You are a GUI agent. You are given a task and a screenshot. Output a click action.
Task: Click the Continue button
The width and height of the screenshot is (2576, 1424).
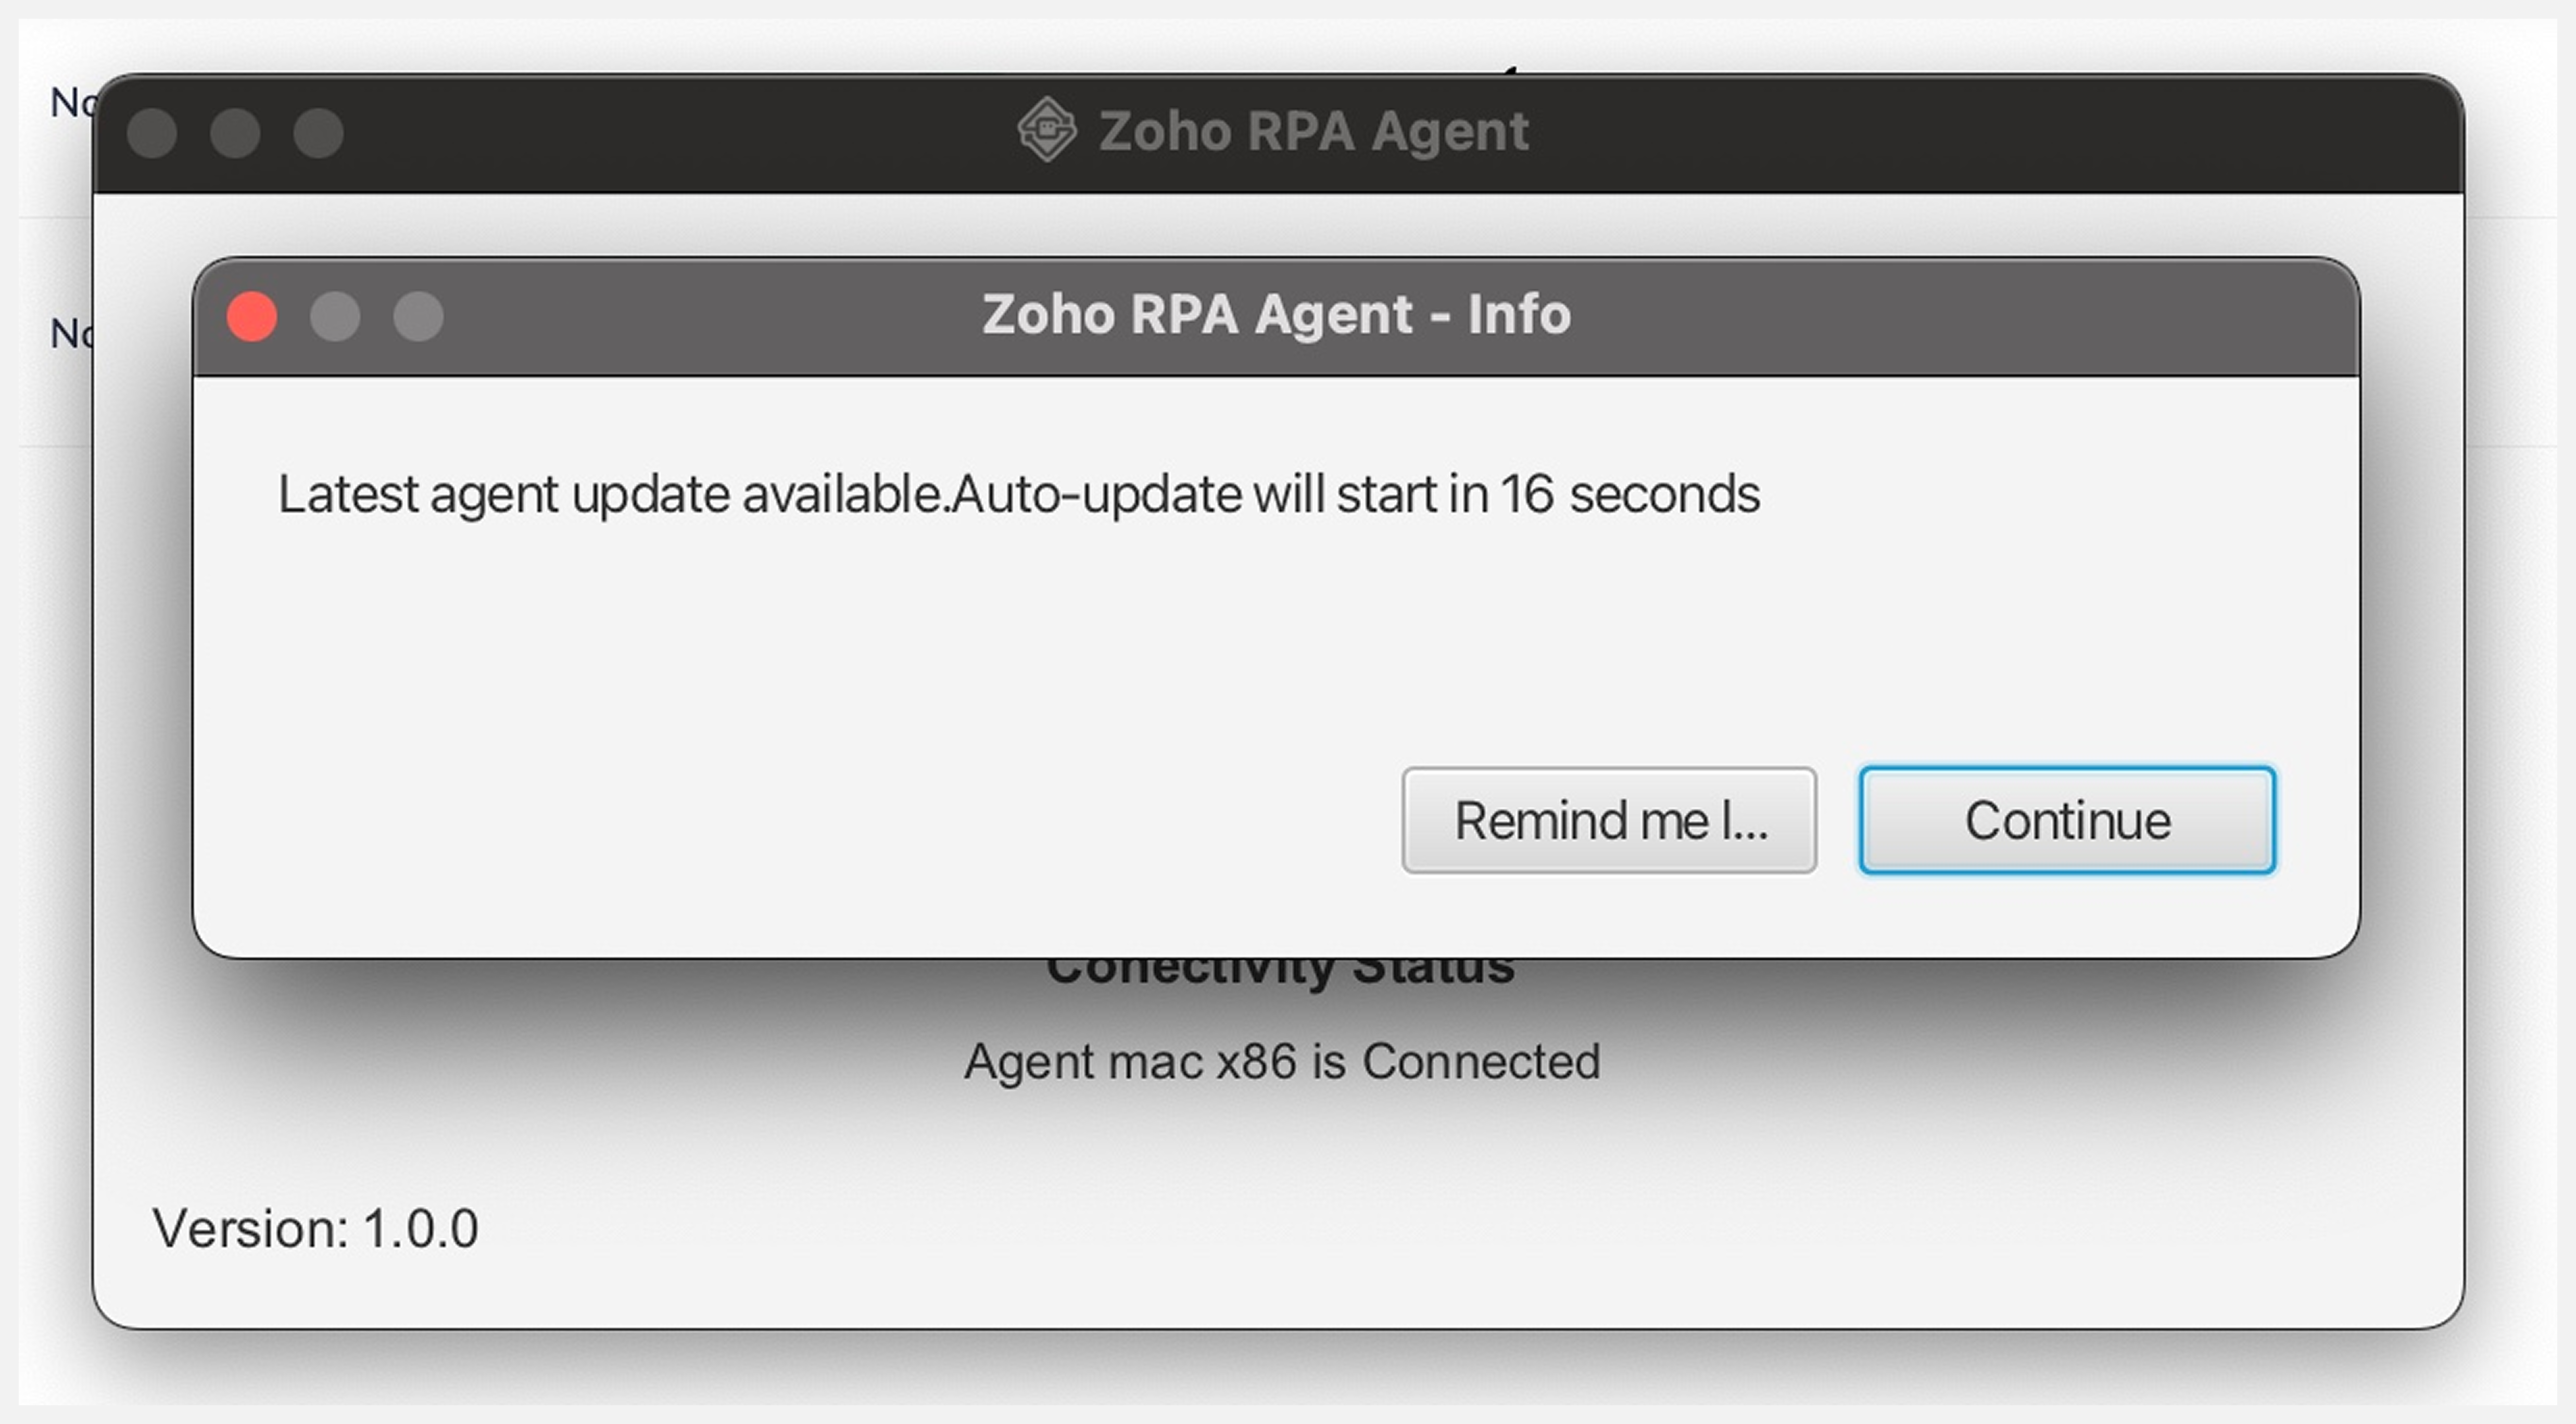2067,820
